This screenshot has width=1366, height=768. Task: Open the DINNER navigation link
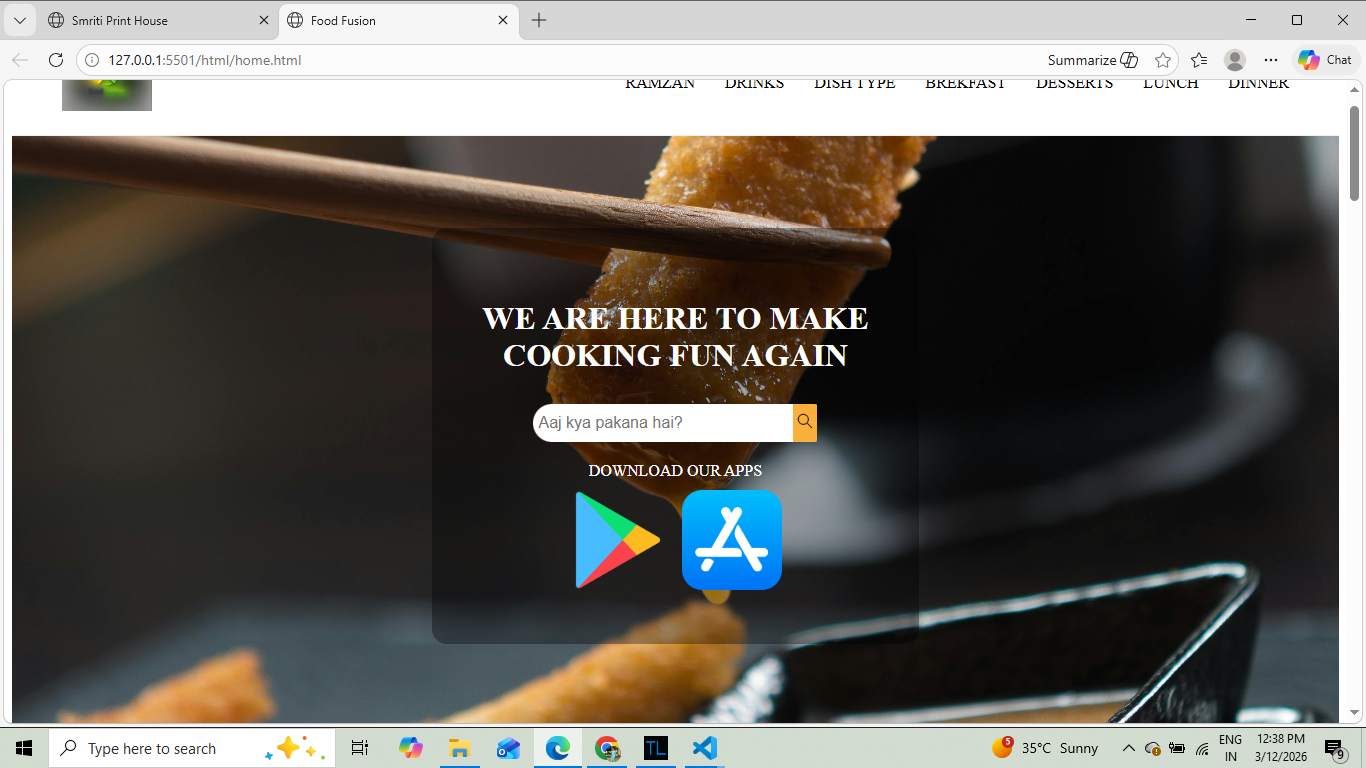point(1258,84)
